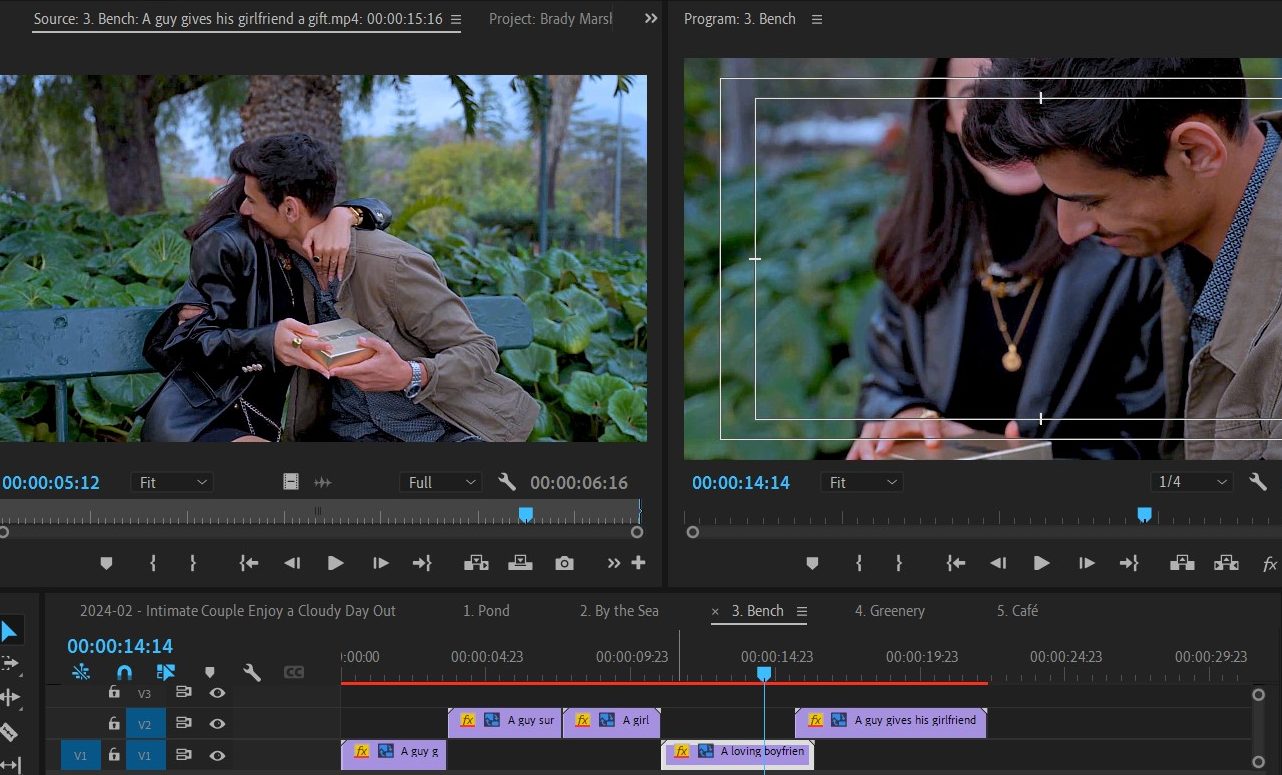Export frame with the camera icon
Viewport: 1282px width, 775px height.
point(565,563)
